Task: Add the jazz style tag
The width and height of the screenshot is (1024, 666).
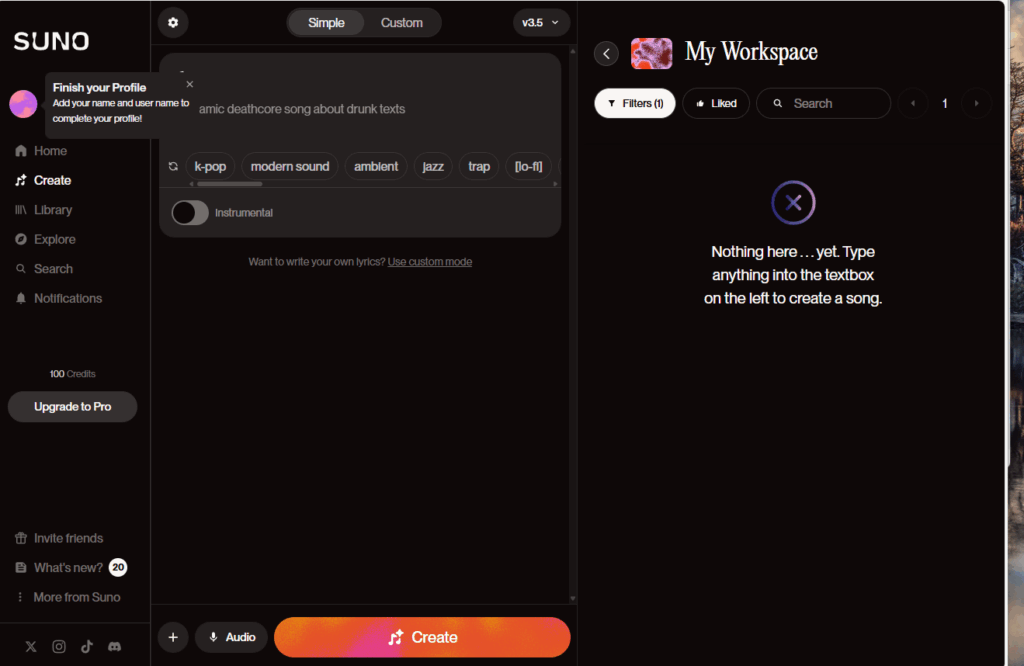Action: click(x=433, y=166)
